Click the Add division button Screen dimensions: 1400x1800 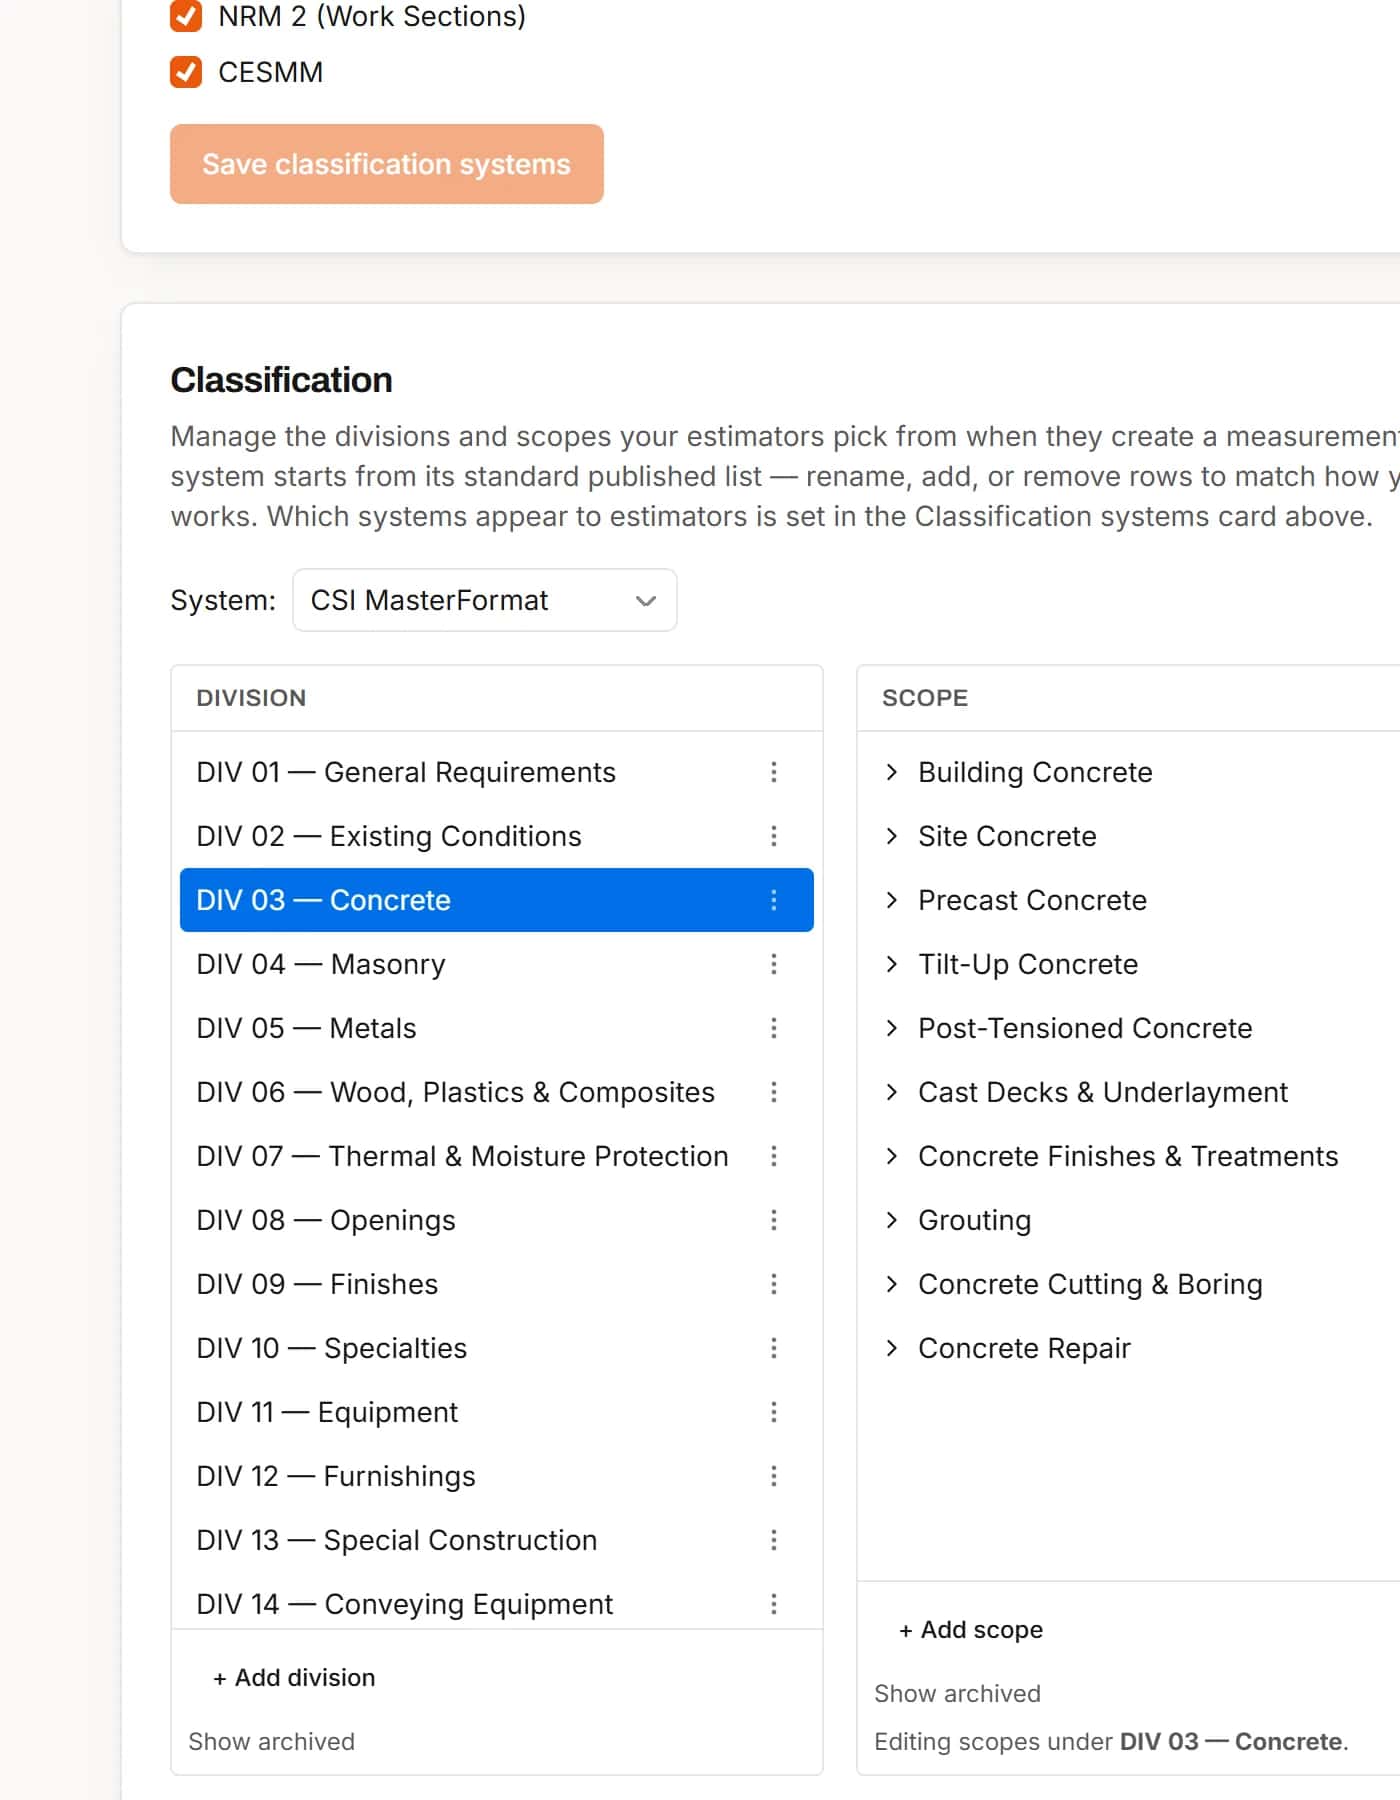pos(294,1678)
